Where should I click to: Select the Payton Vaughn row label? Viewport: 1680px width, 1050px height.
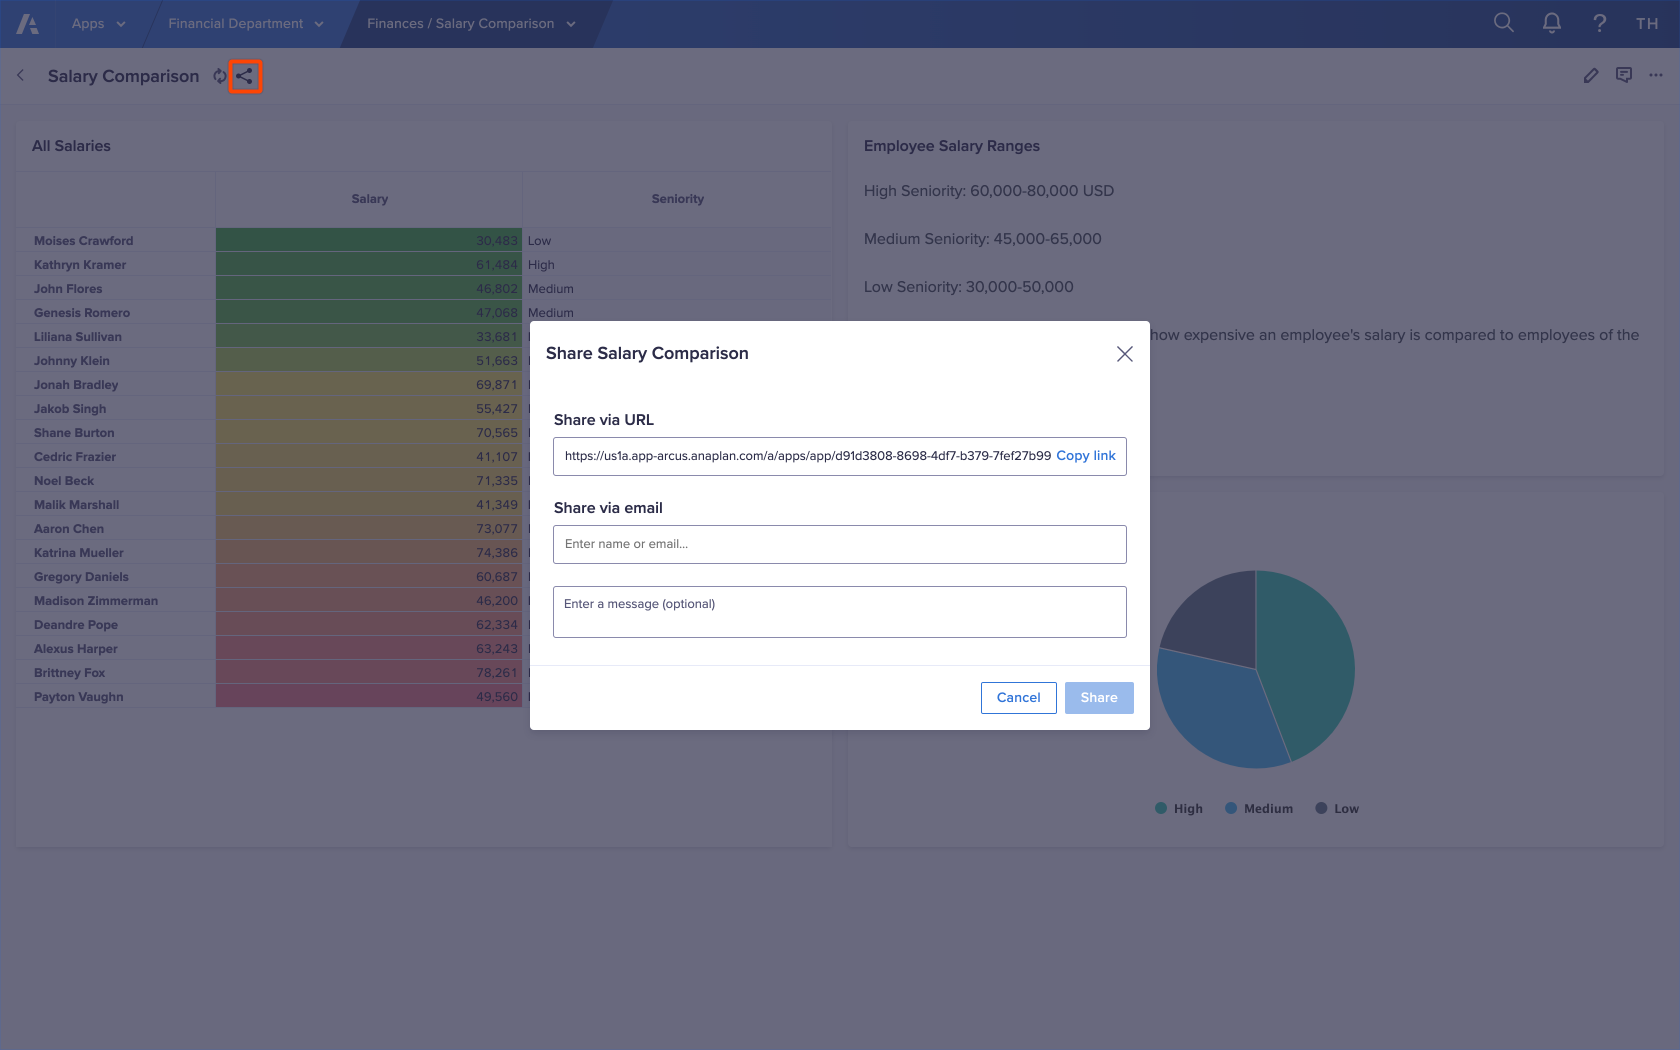tap(79, 697)
